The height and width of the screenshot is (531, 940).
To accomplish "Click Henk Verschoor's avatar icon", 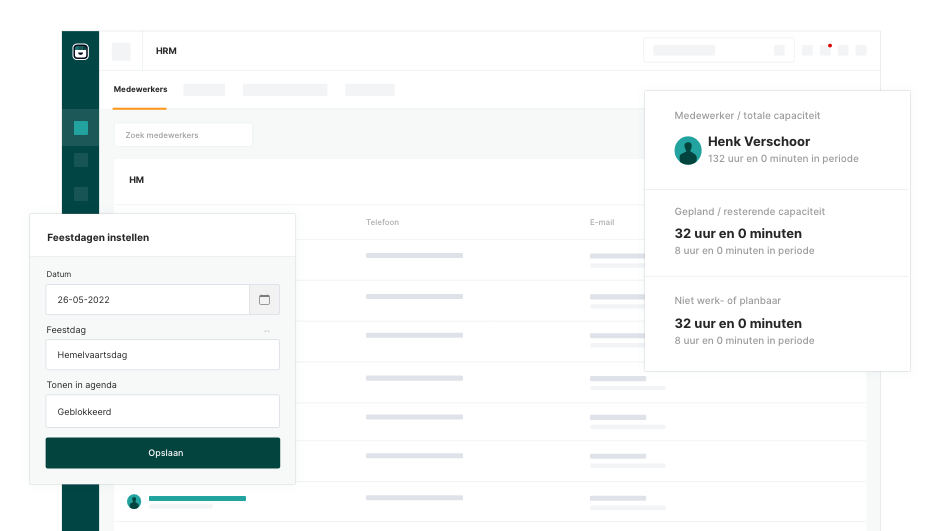I will coord(688,150).
